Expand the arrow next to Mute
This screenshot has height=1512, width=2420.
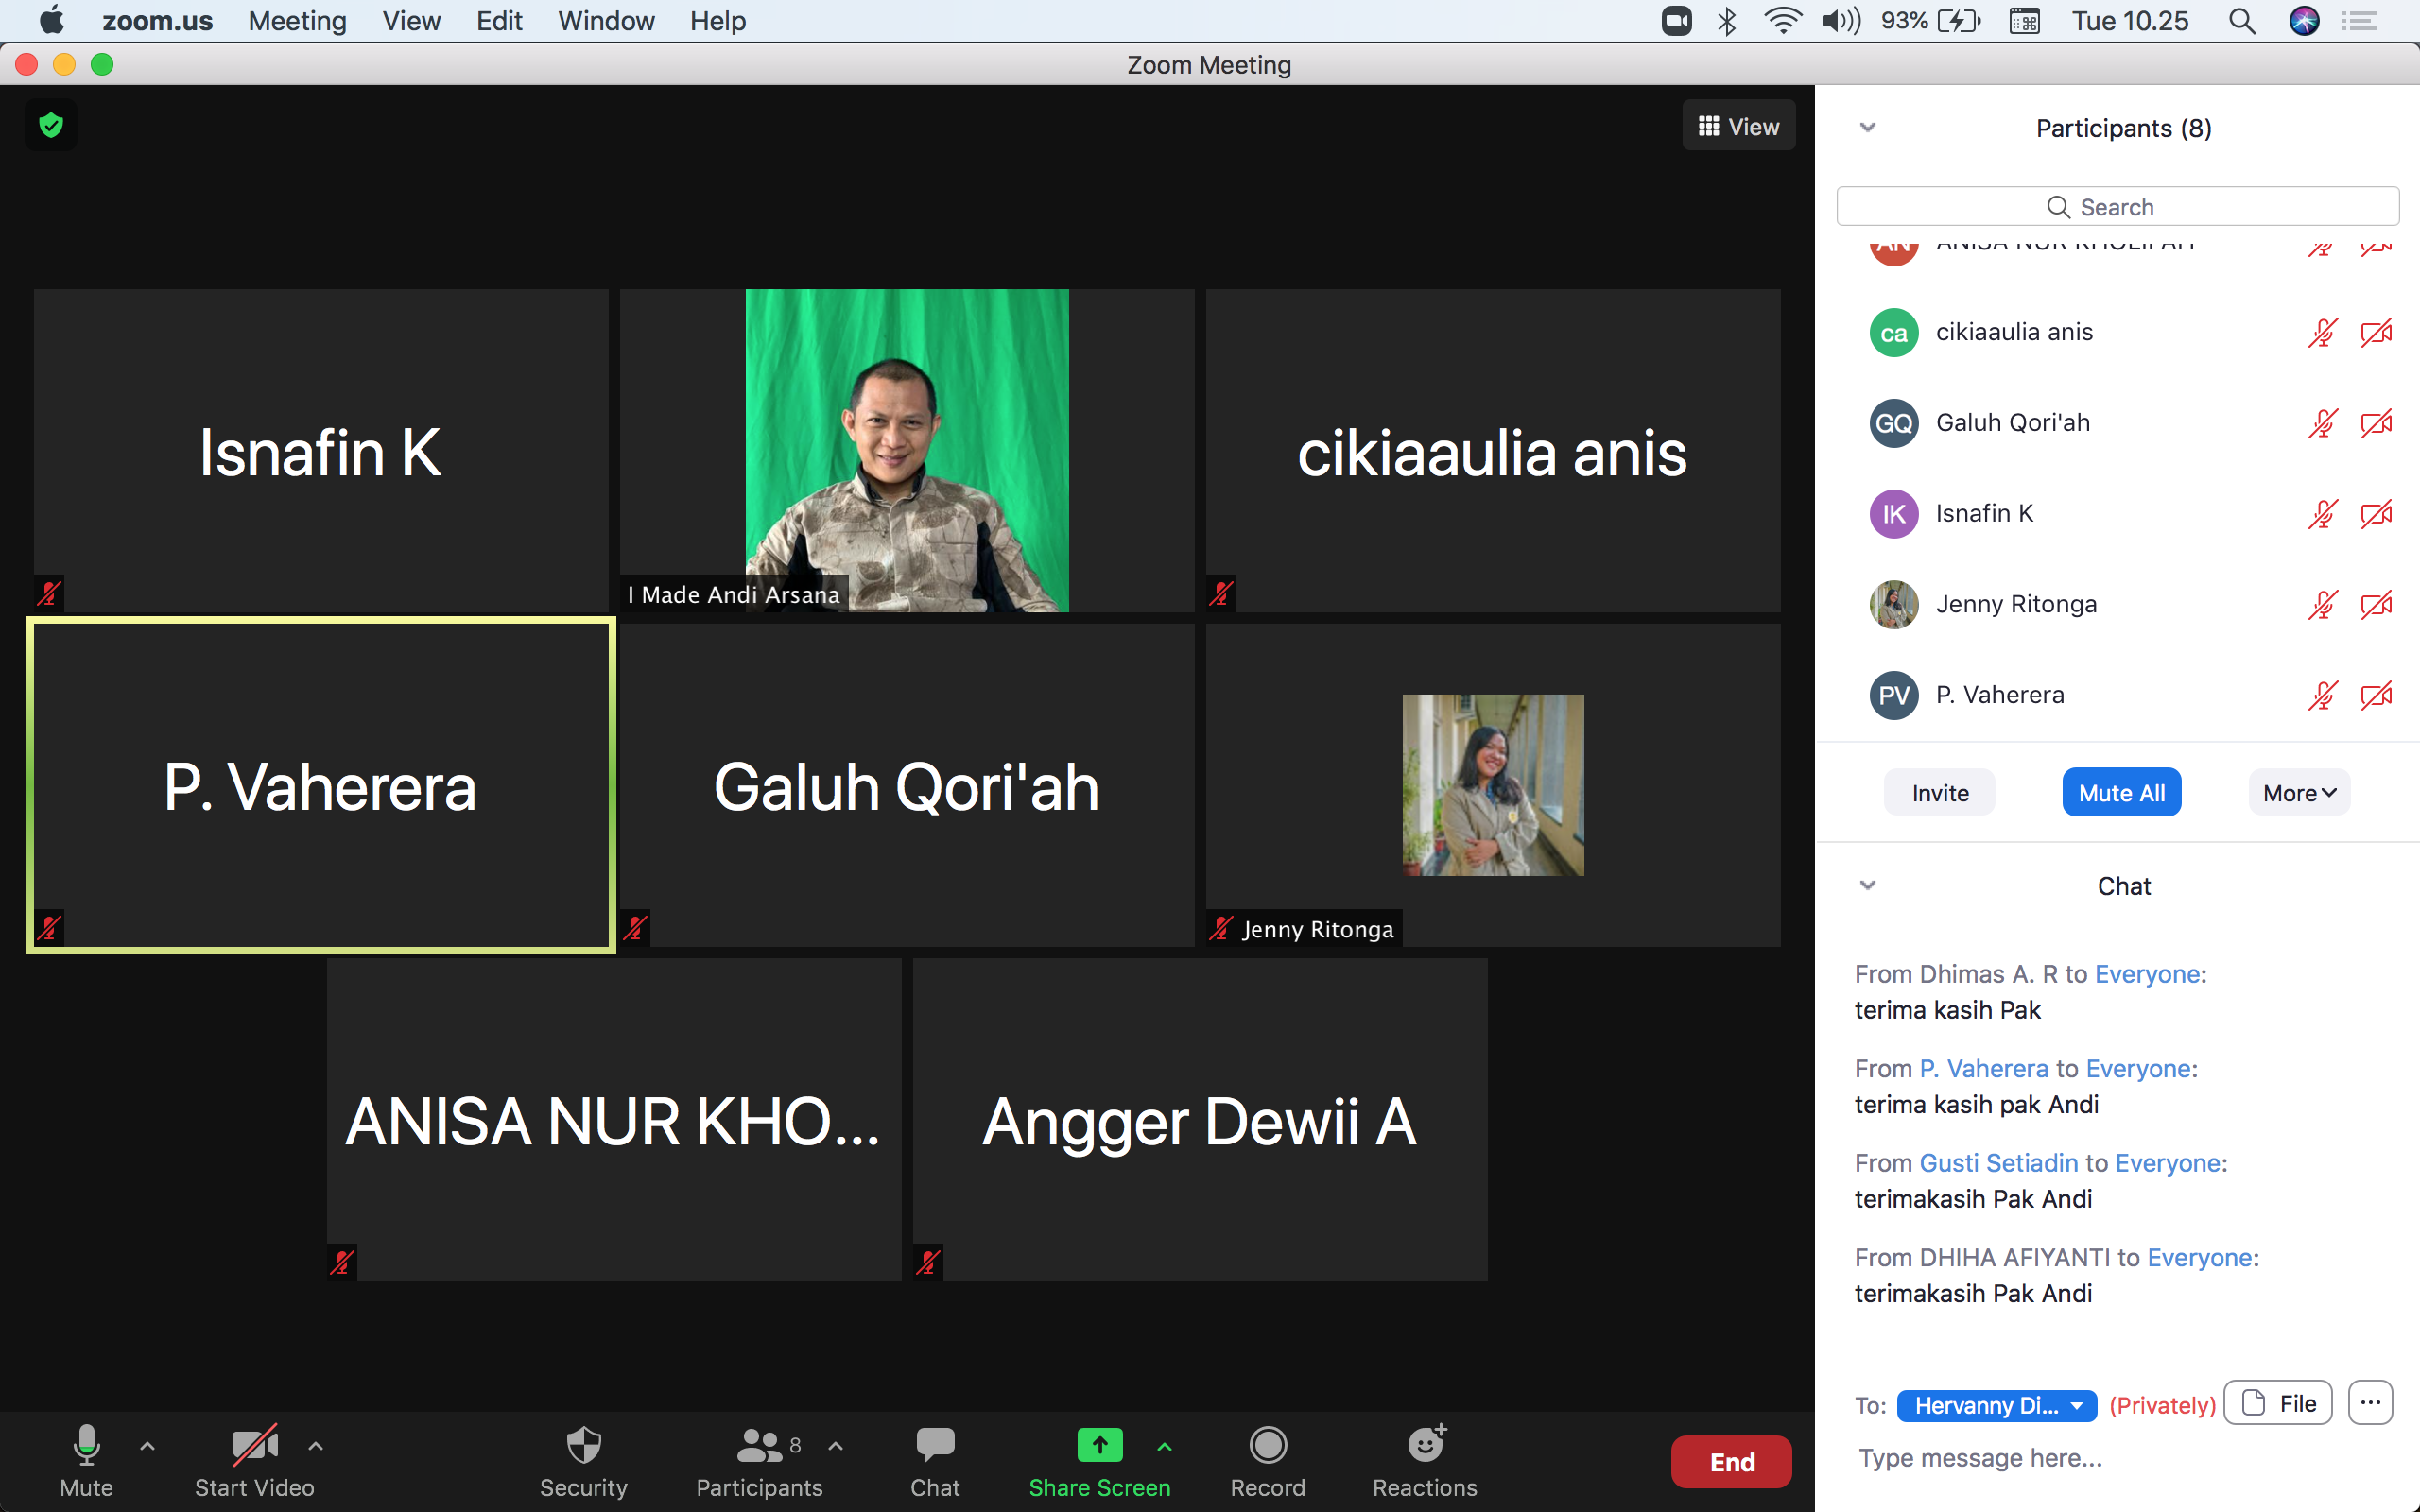[147, 1446]
